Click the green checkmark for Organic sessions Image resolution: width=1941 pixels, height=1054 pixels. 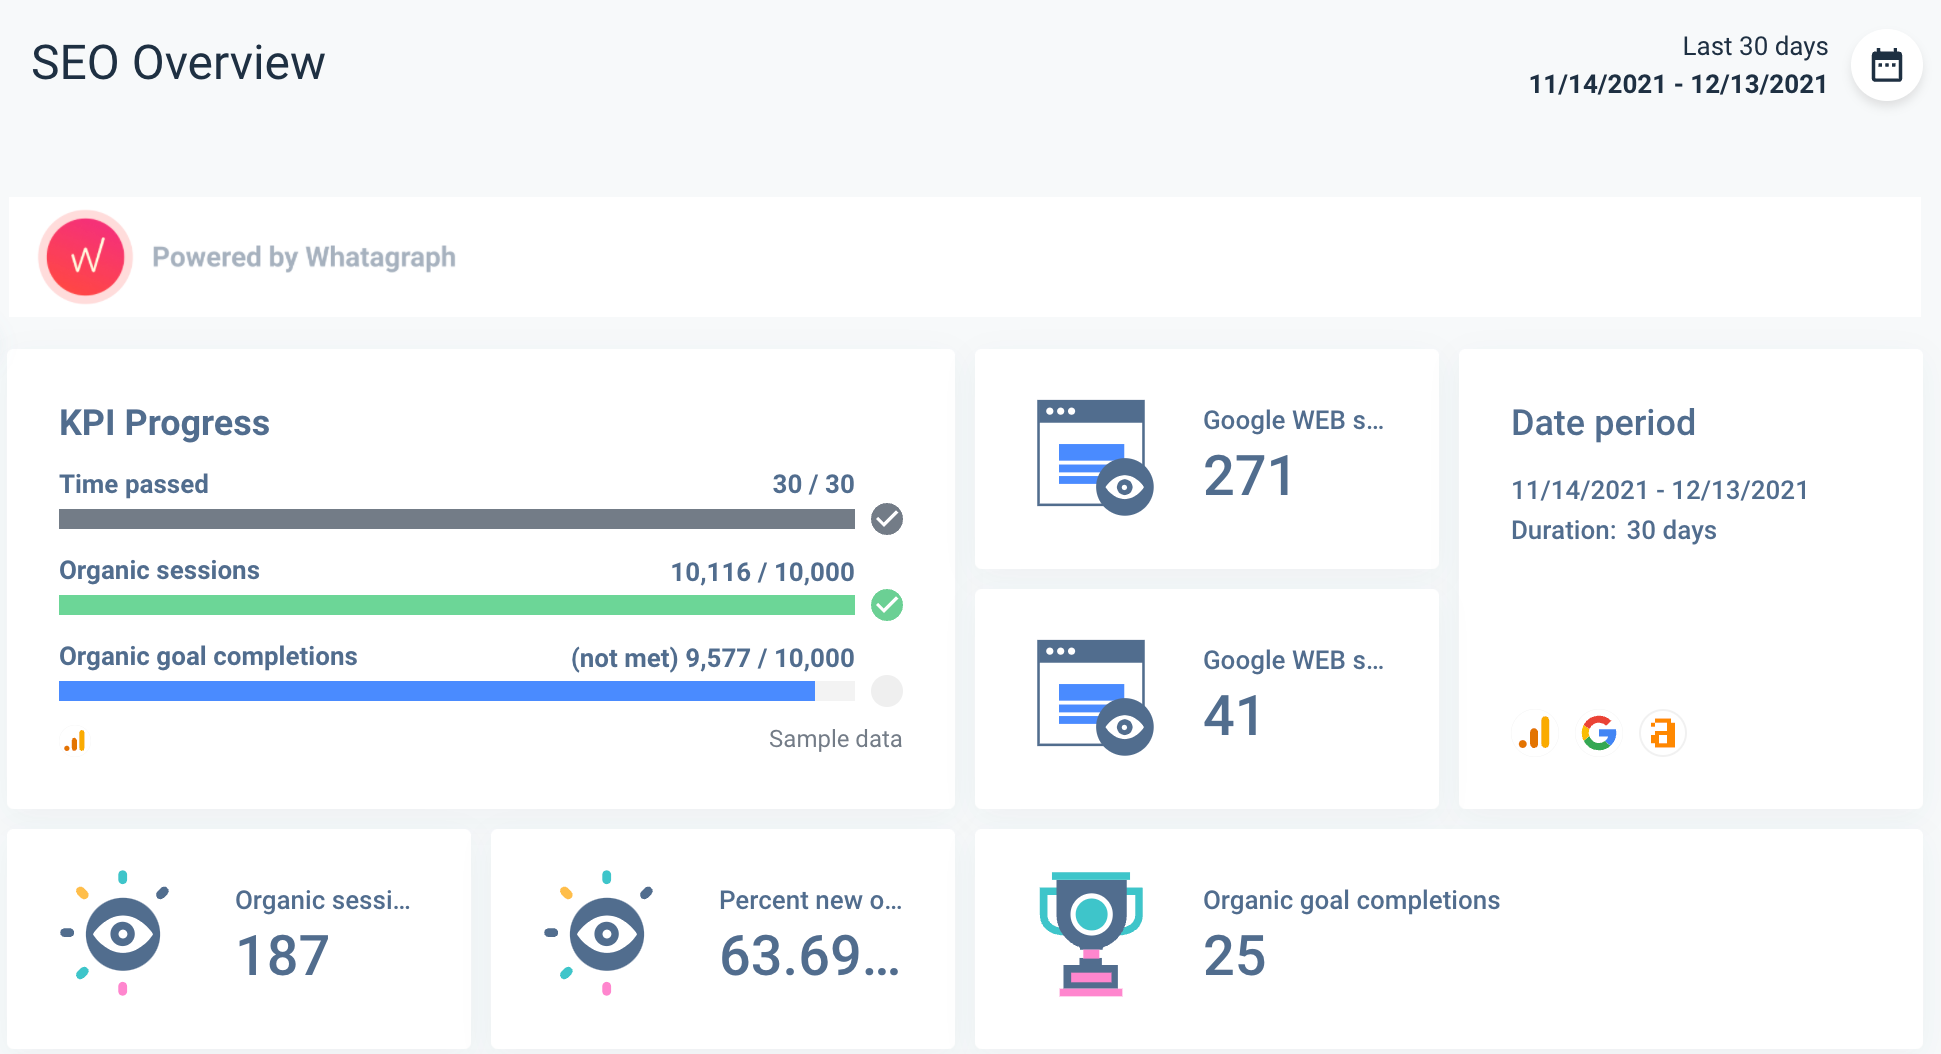tap(887, 605)
